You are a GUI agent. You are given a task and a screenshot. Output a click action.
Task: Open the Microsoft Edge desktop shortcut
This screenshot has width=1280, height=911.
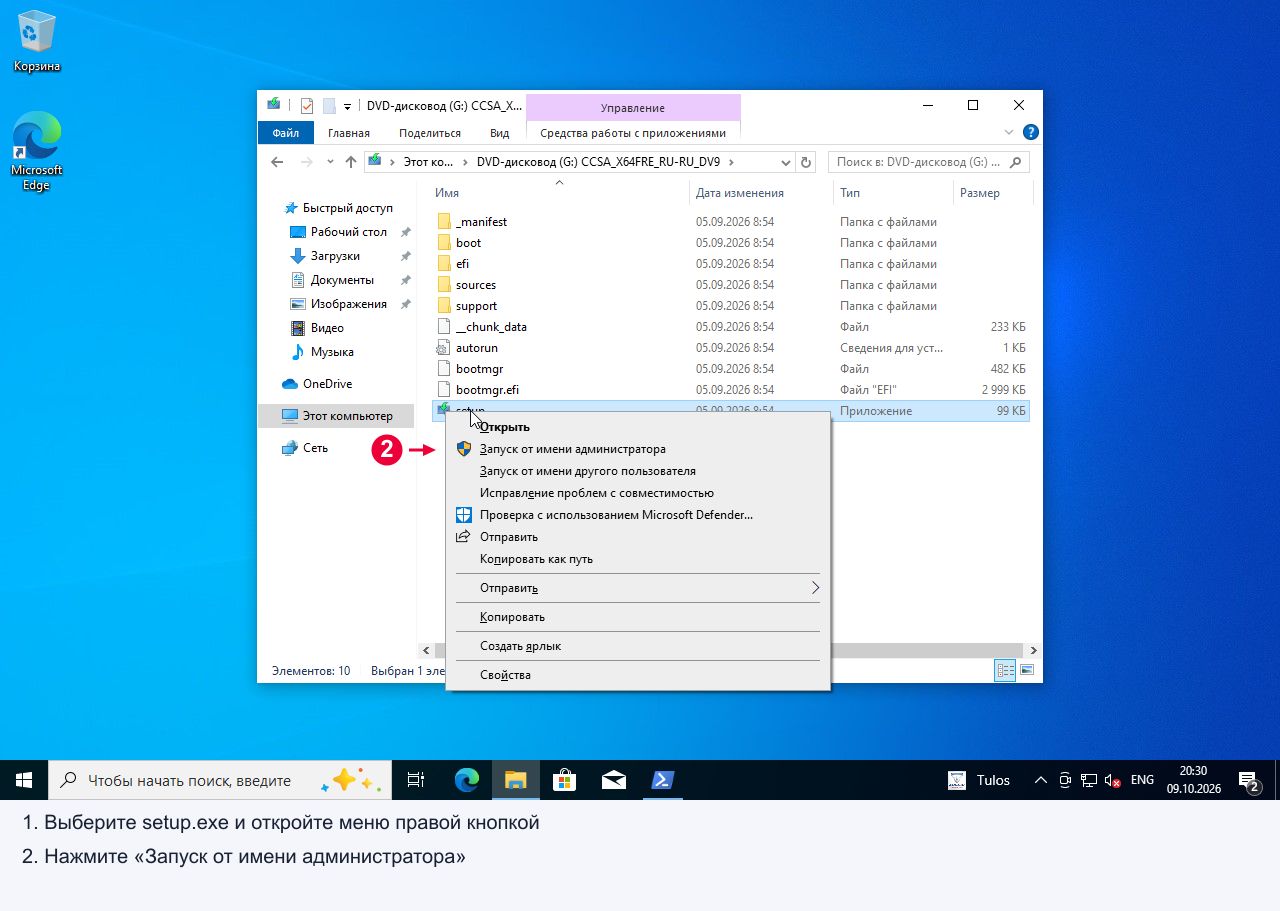[37, 150]
